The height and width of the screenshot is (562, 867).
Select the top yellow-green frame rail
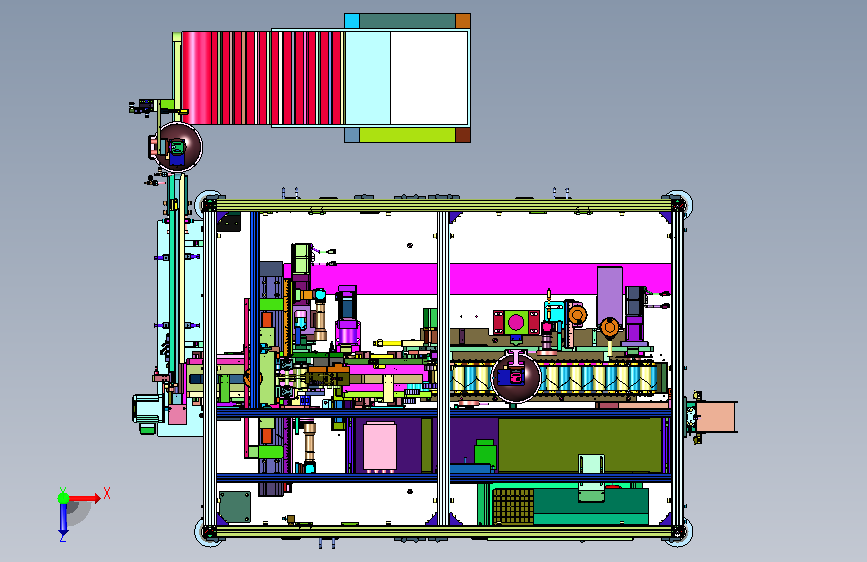[443, 205]
